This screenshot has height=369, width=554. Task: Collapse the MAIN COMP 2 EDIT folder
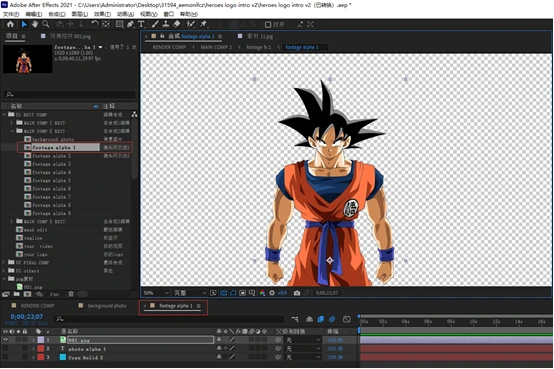click(x=12, y=131)
